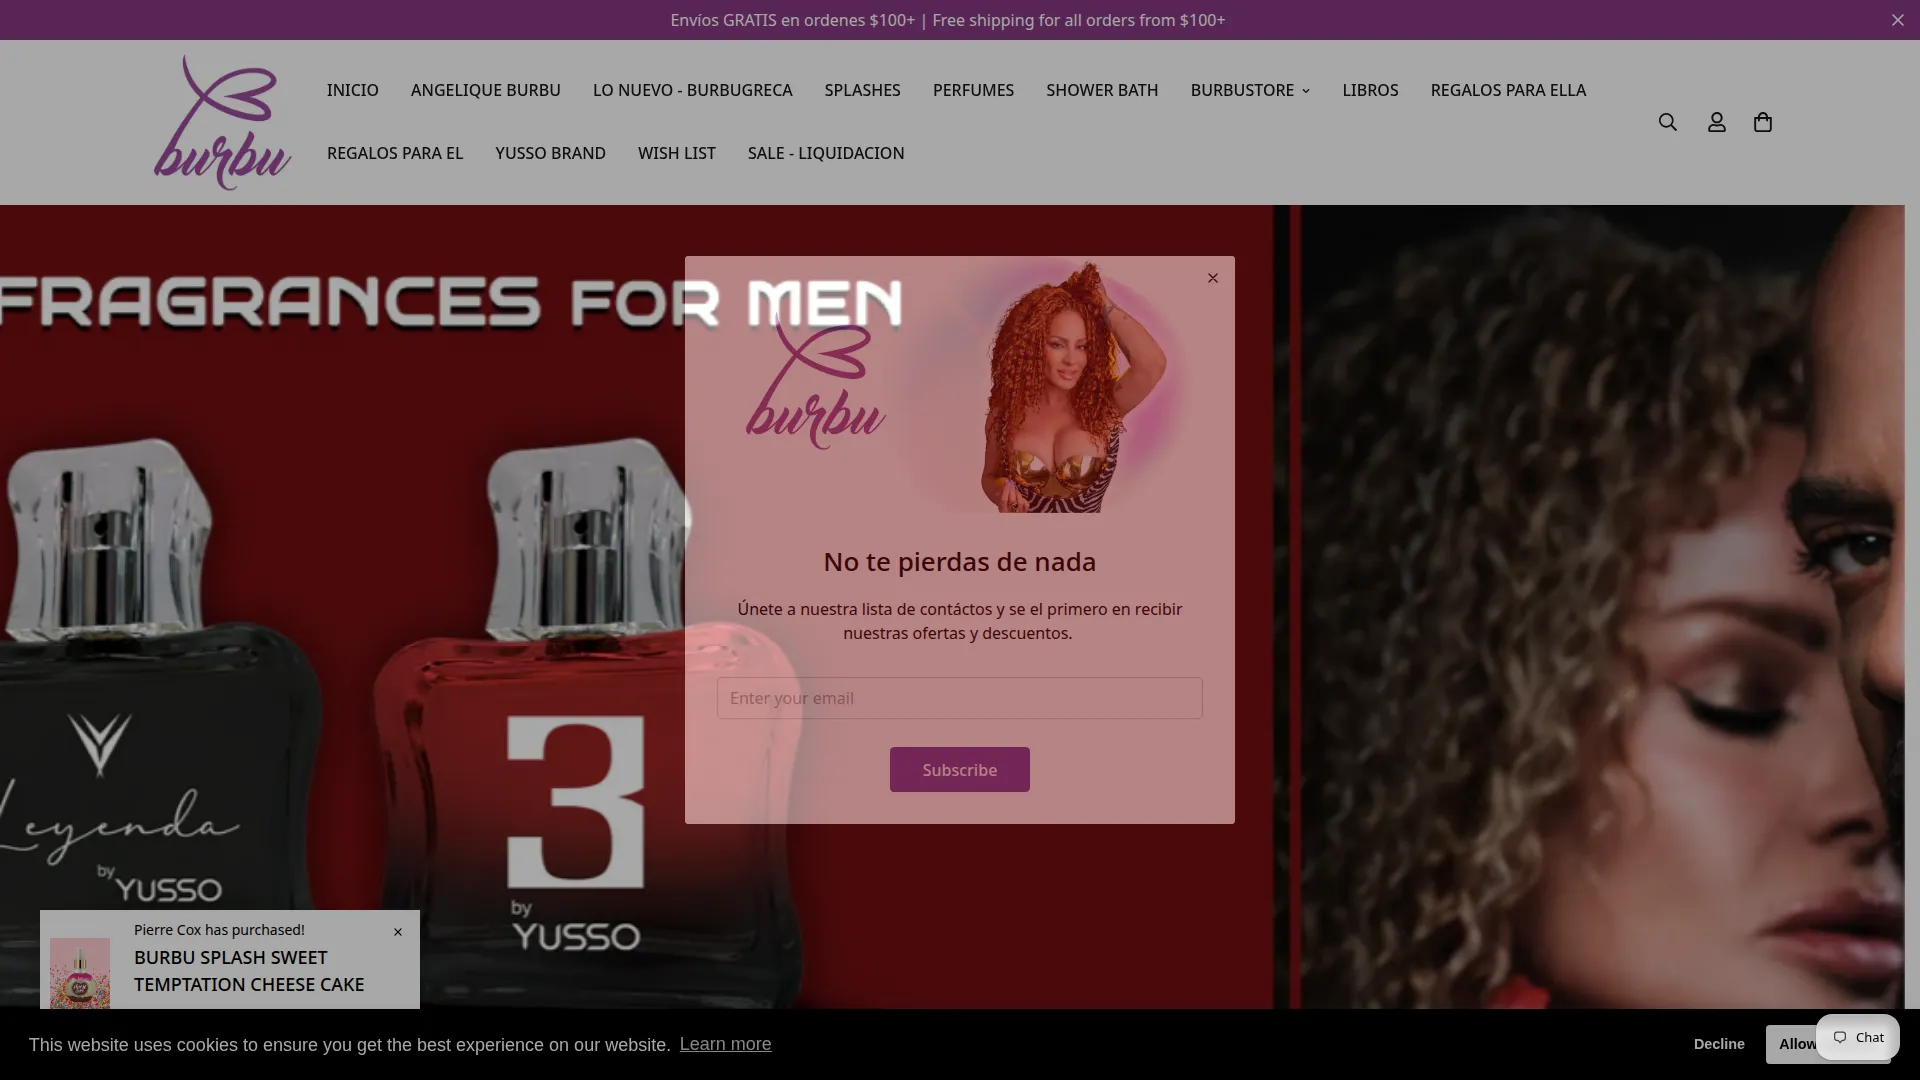1920x1080 pixels.
Task: Click the burbu logo in header
Action: click(x=222, y=122)
